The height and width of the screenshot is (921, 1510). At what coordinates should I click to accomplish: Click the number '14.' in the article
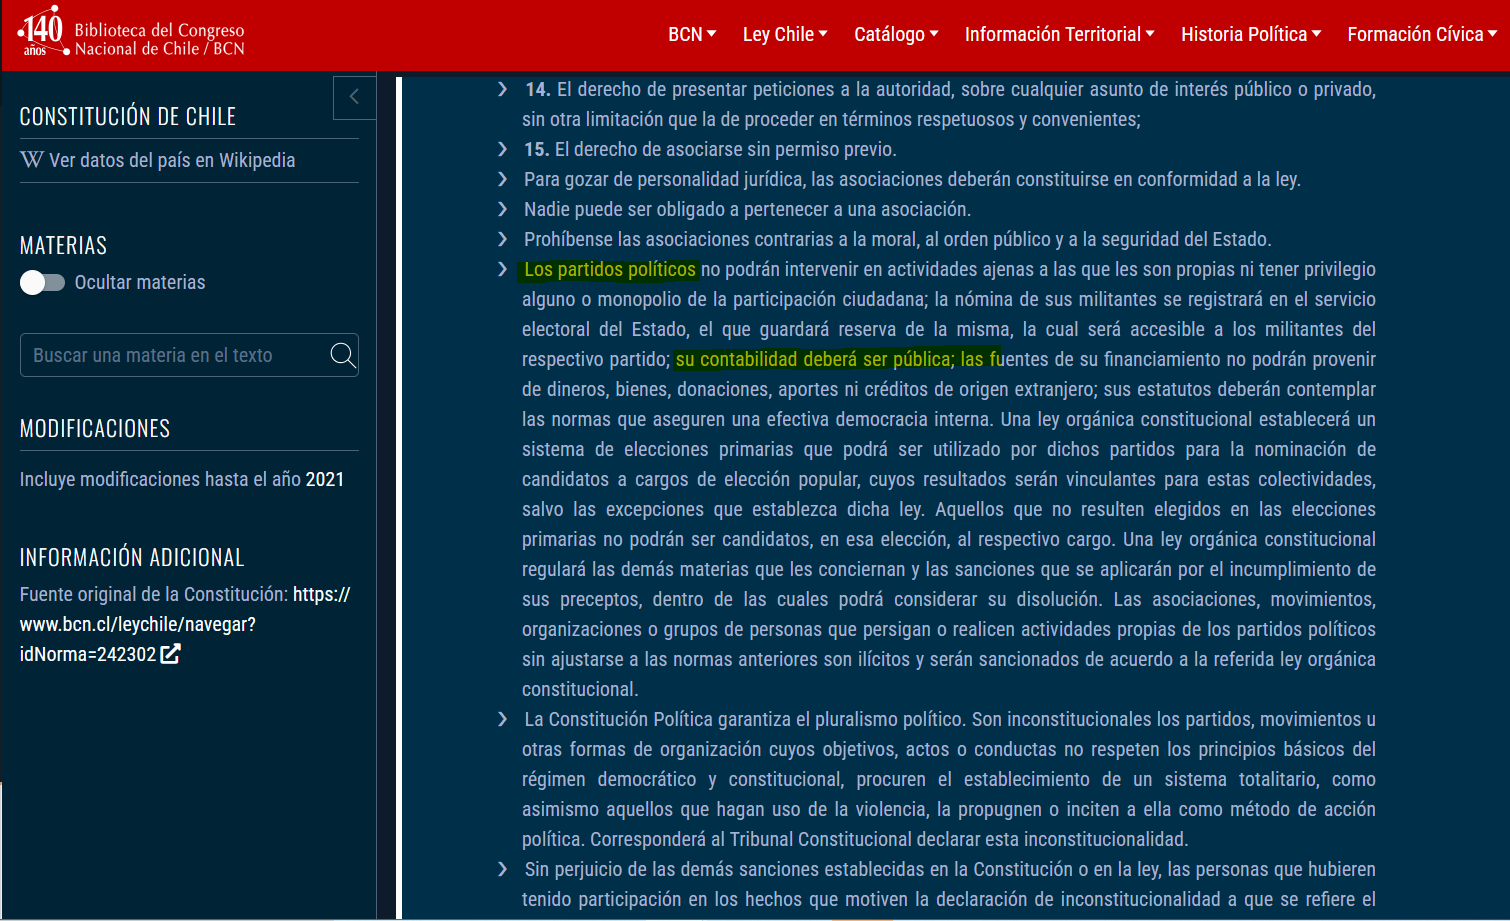[538, 90]
